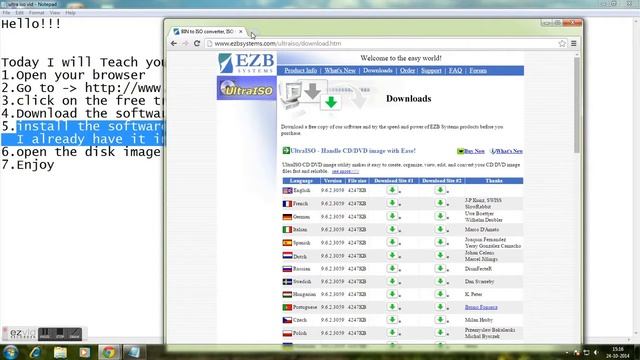Image resolution: width=640 pixels, height=360 pixels.
Task: Click the Bruno Fonseca translator link
Action: pos(481,307)
